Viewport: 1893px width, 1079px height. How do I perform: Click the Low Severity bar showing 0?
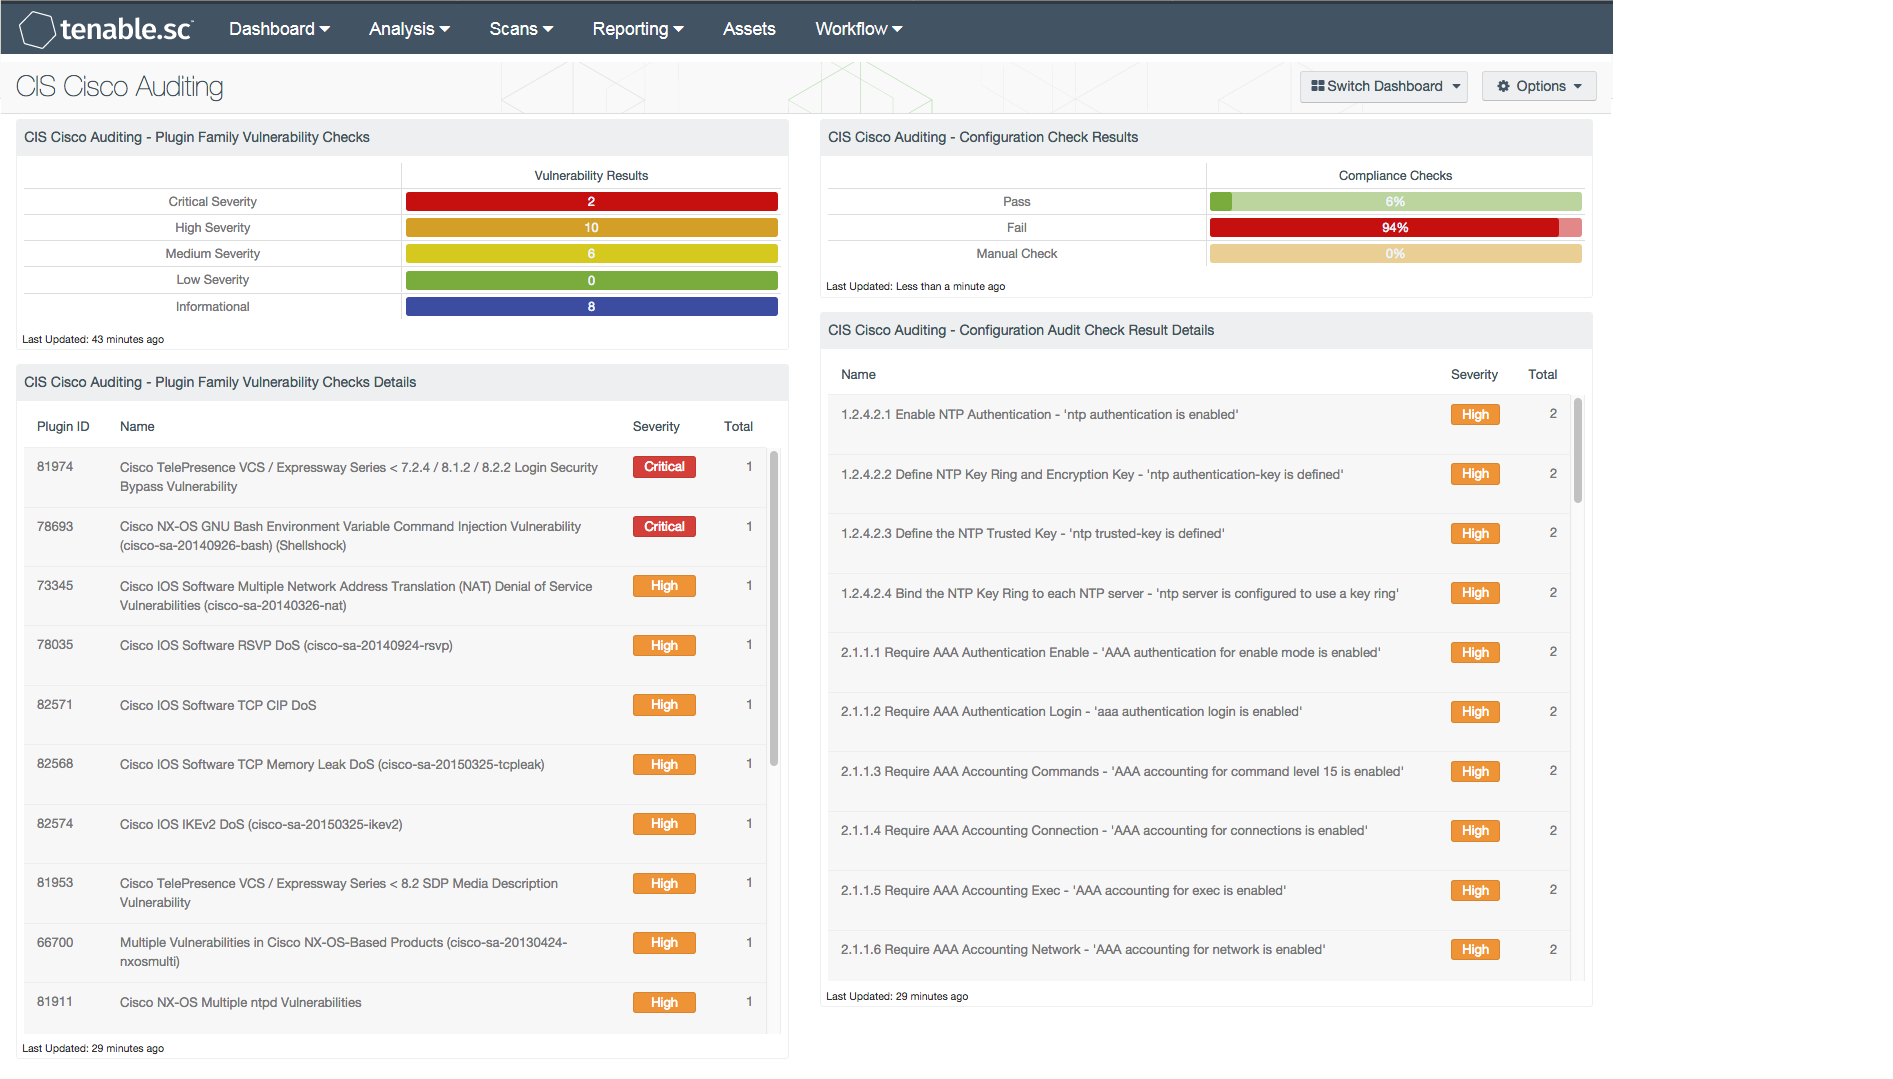coord(592,281)
